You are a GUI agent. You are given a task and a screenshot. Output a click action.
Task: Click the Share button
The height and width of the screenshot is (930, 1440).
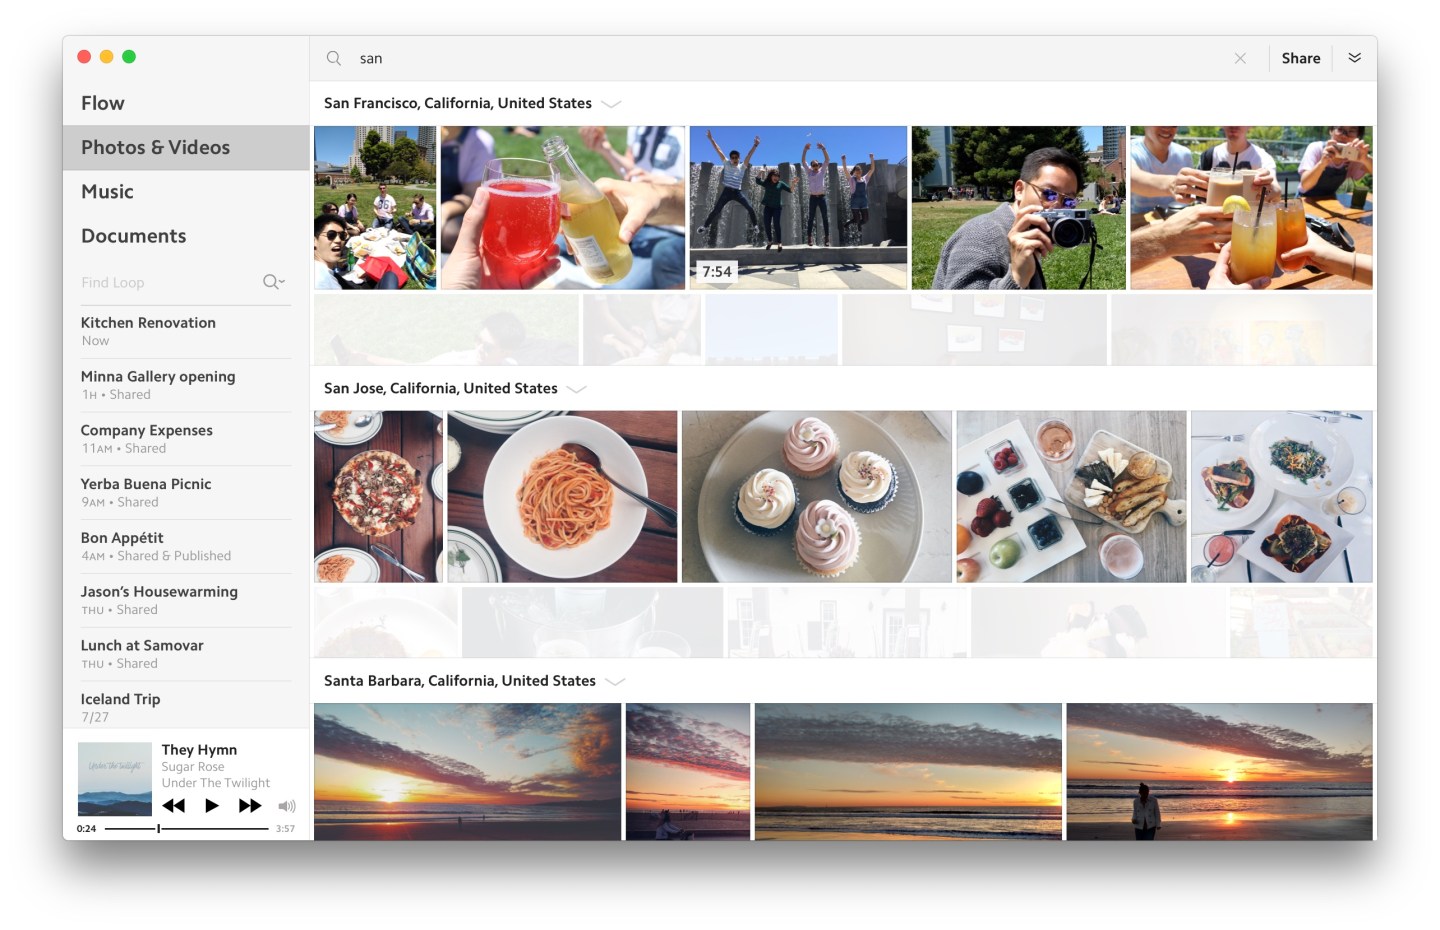tap(1300, 58)
